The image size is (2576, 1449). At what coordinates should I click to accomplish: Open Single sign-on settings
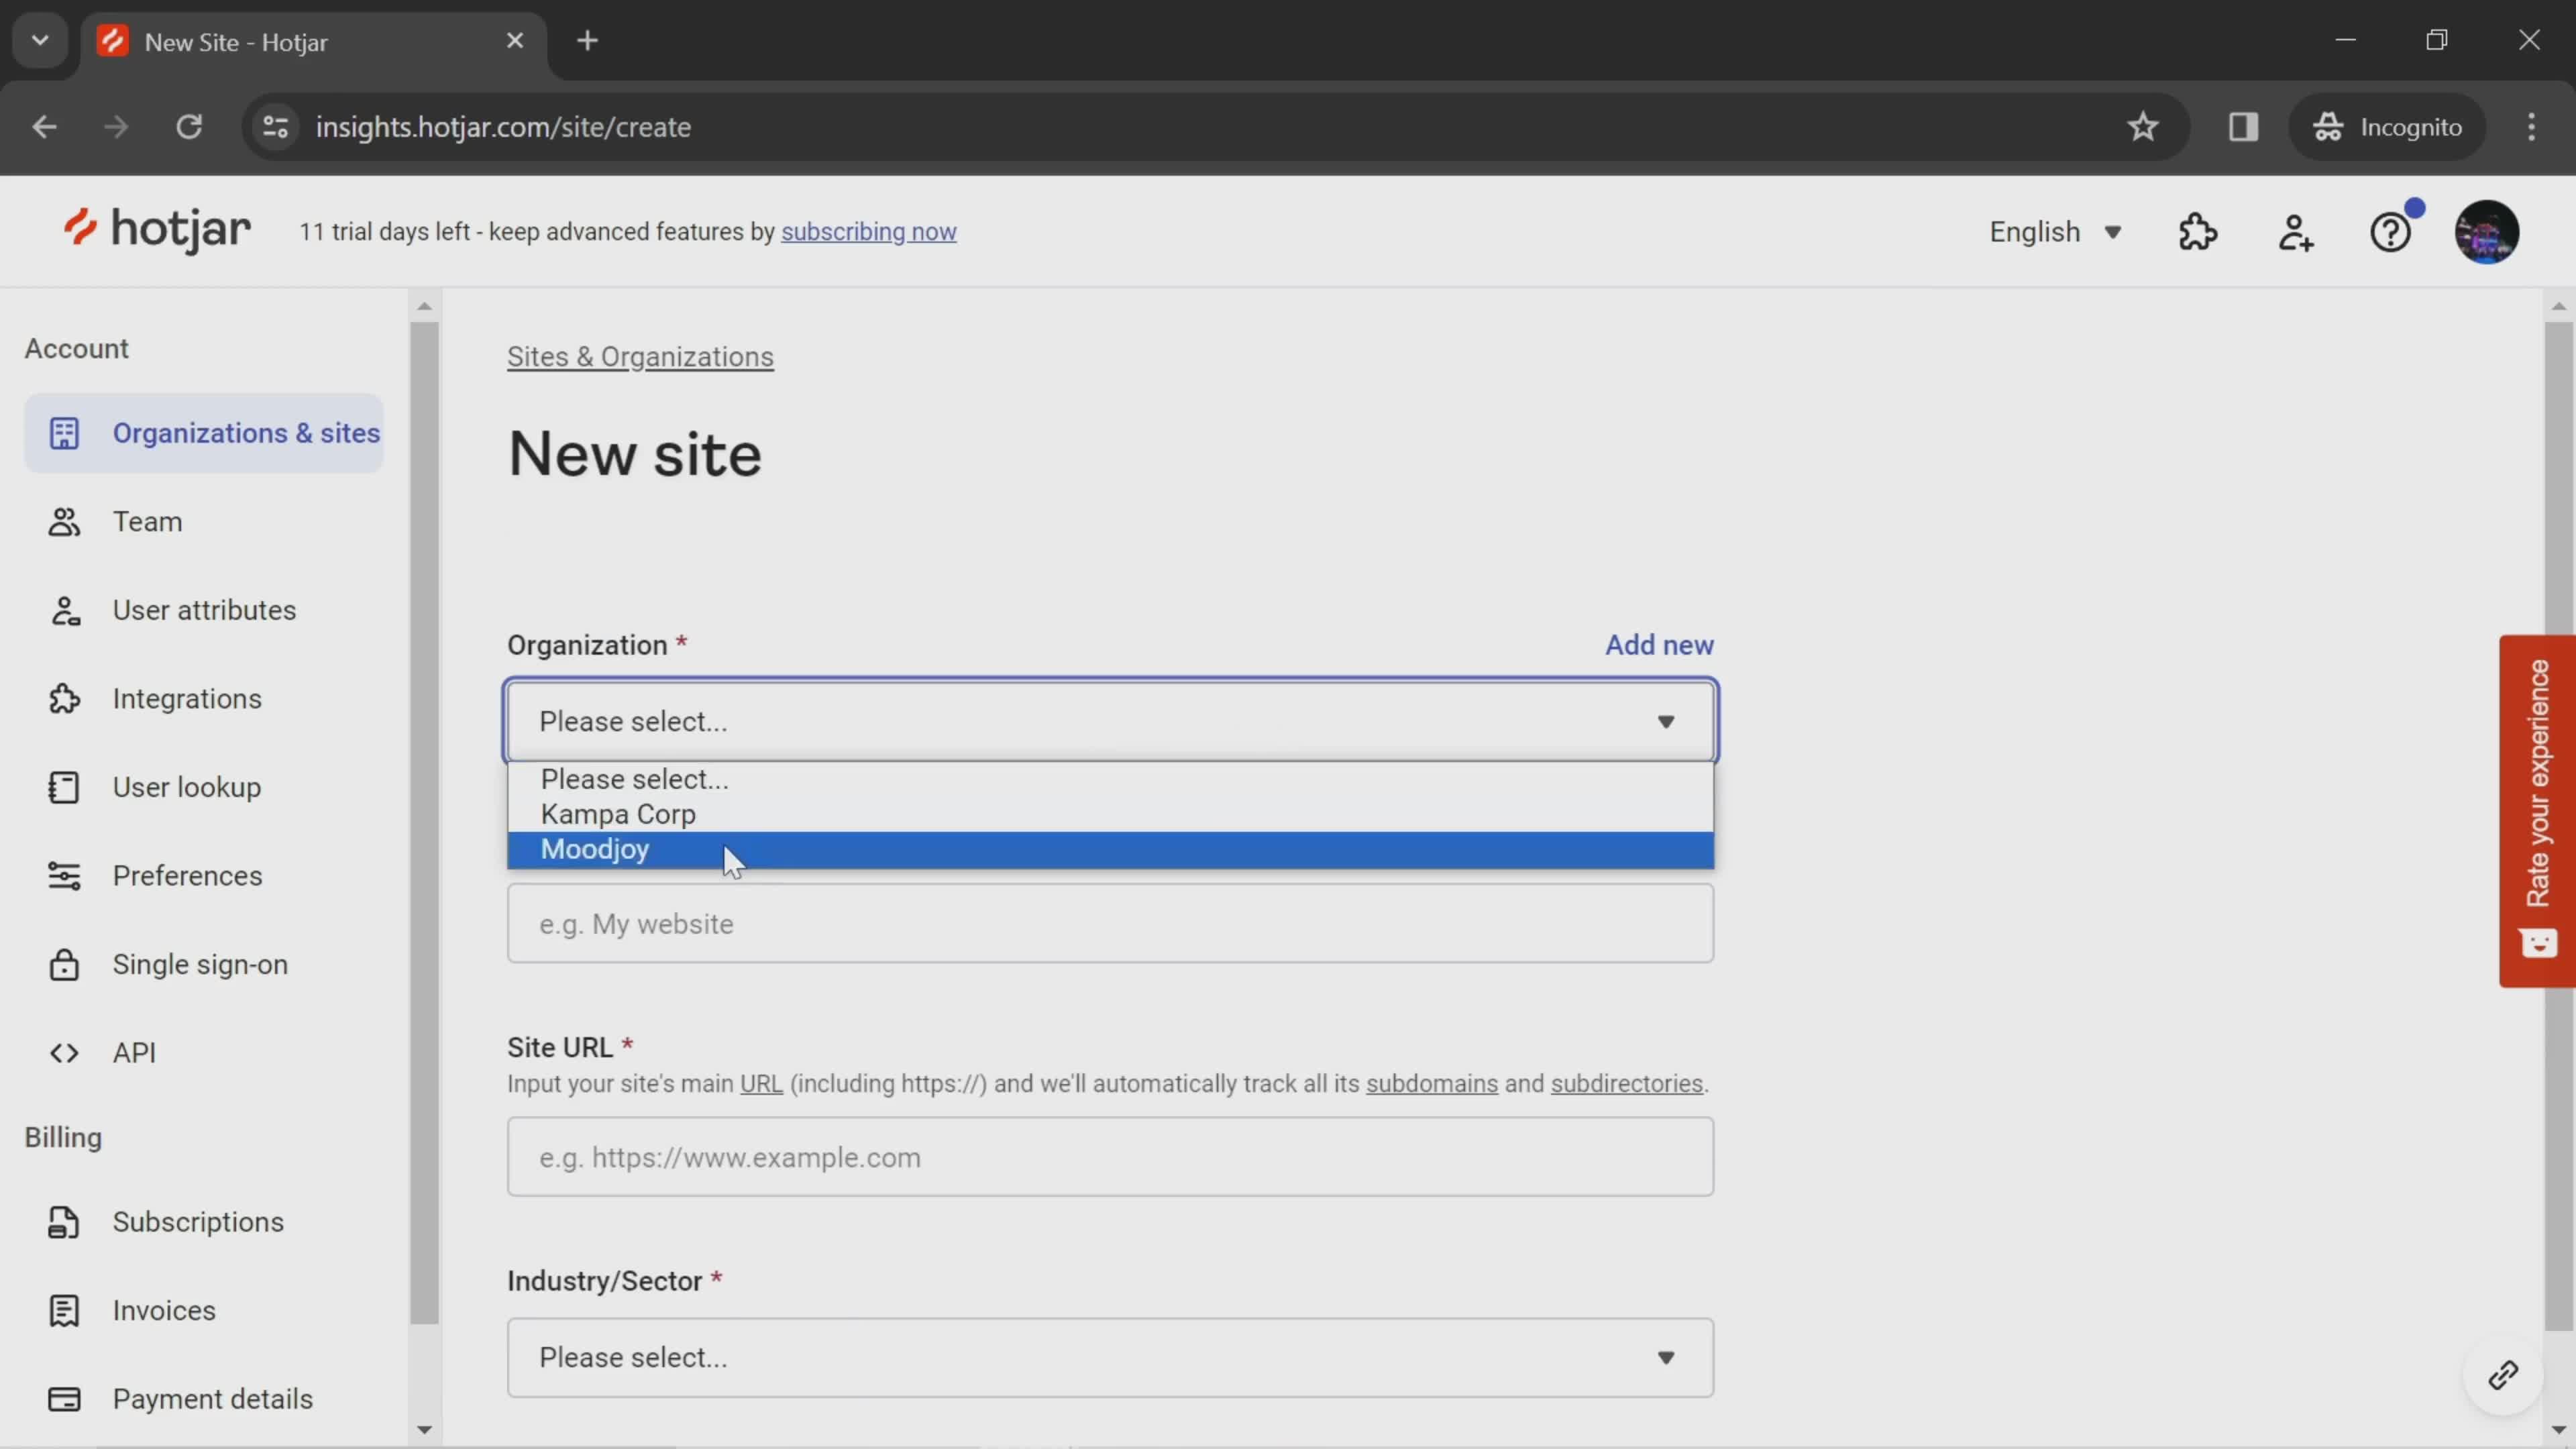pos(200,964)
